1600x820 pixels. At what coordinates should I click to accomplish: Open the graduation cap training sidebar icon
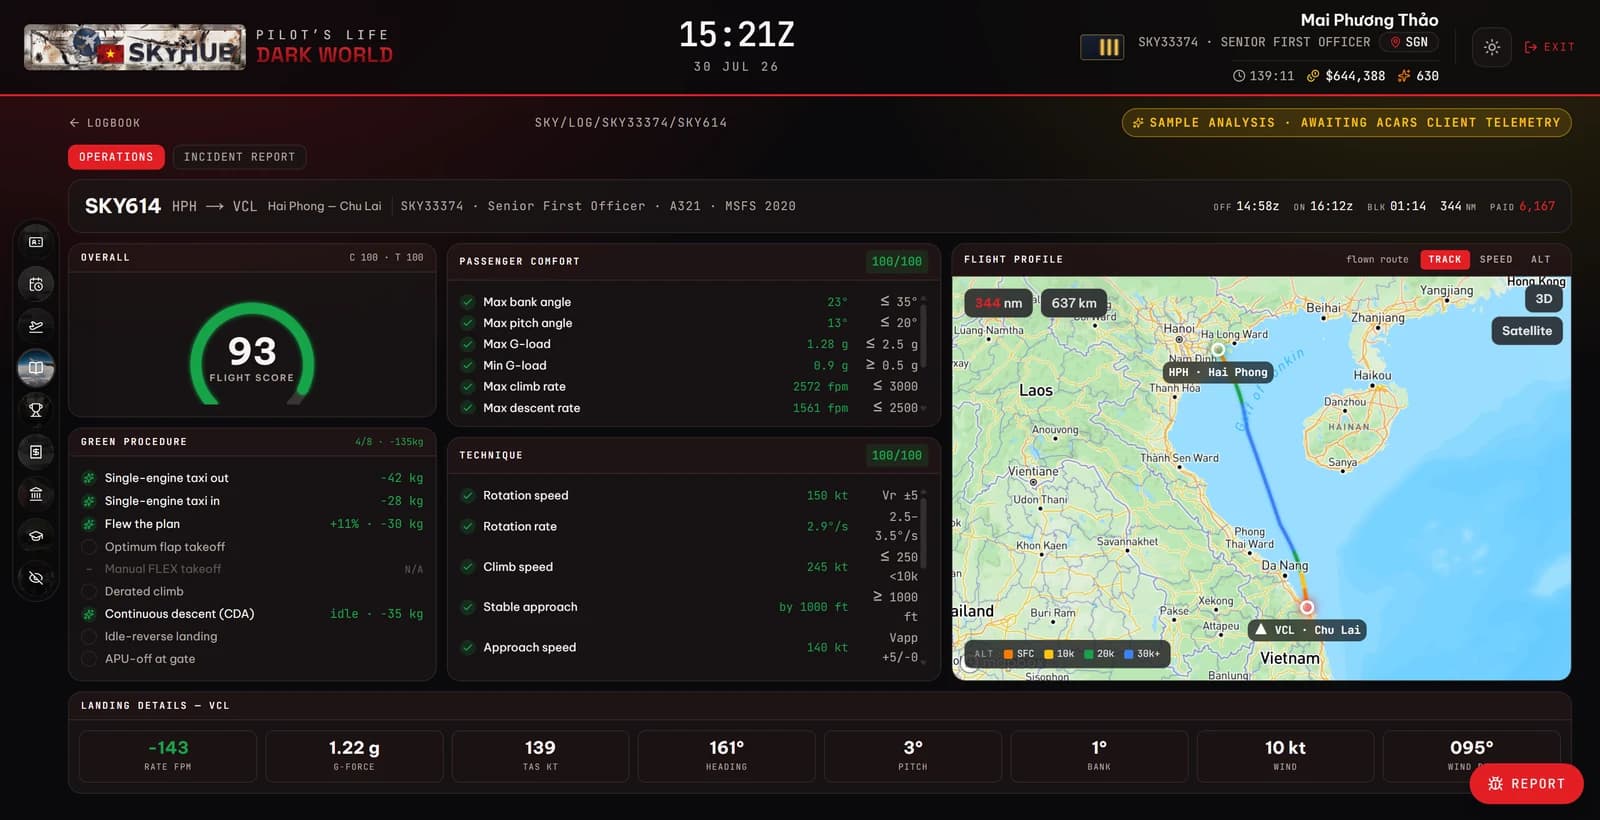point(36,535)
